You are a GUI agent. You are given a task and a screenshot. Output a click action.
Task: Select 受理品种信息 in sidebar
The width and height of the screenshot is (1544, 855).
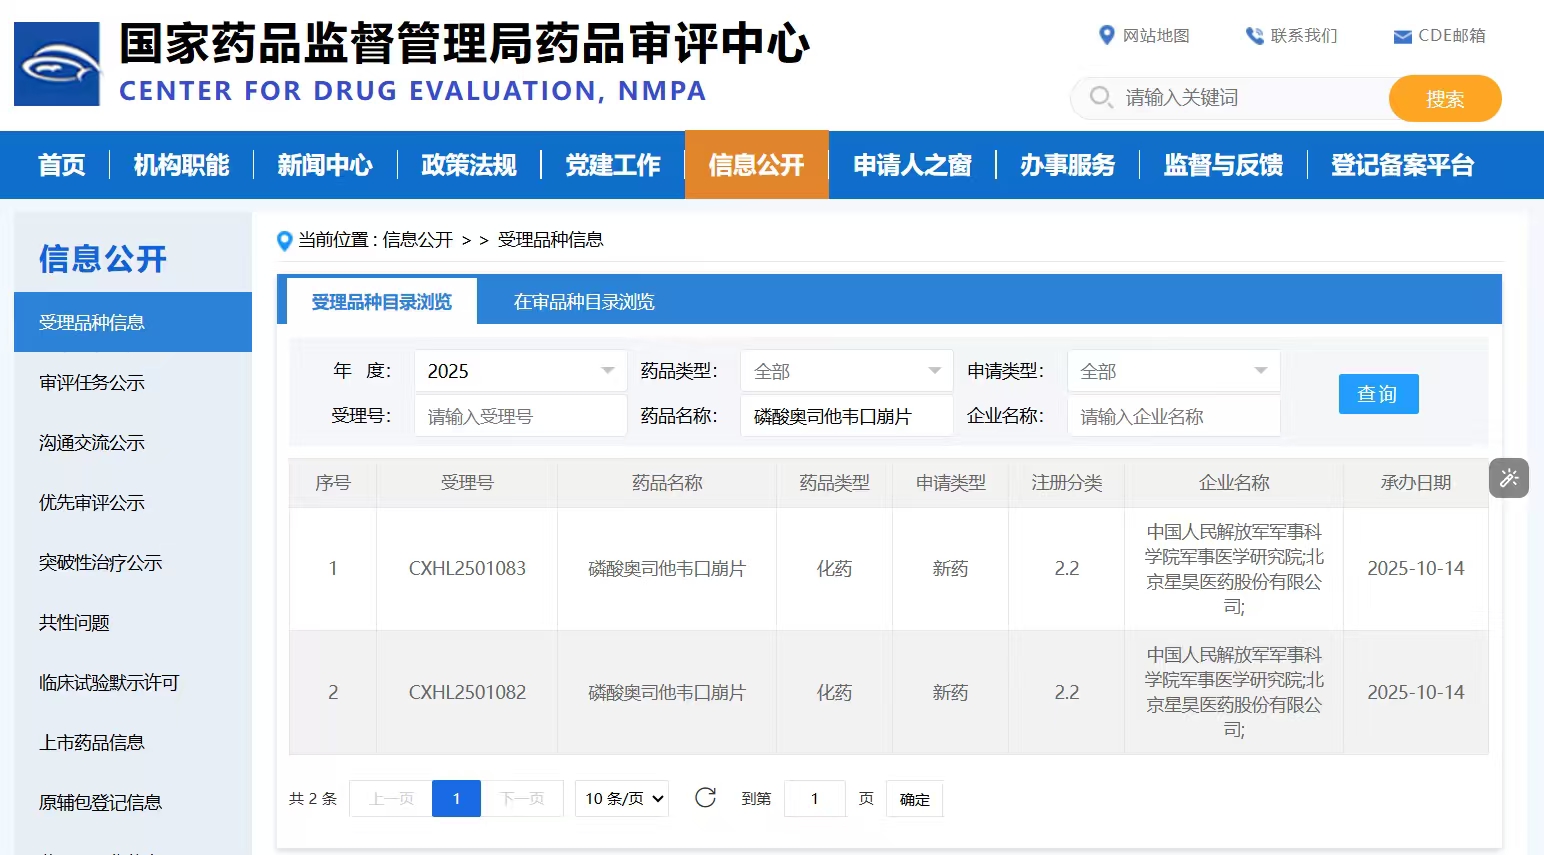[x=133, y=322]
